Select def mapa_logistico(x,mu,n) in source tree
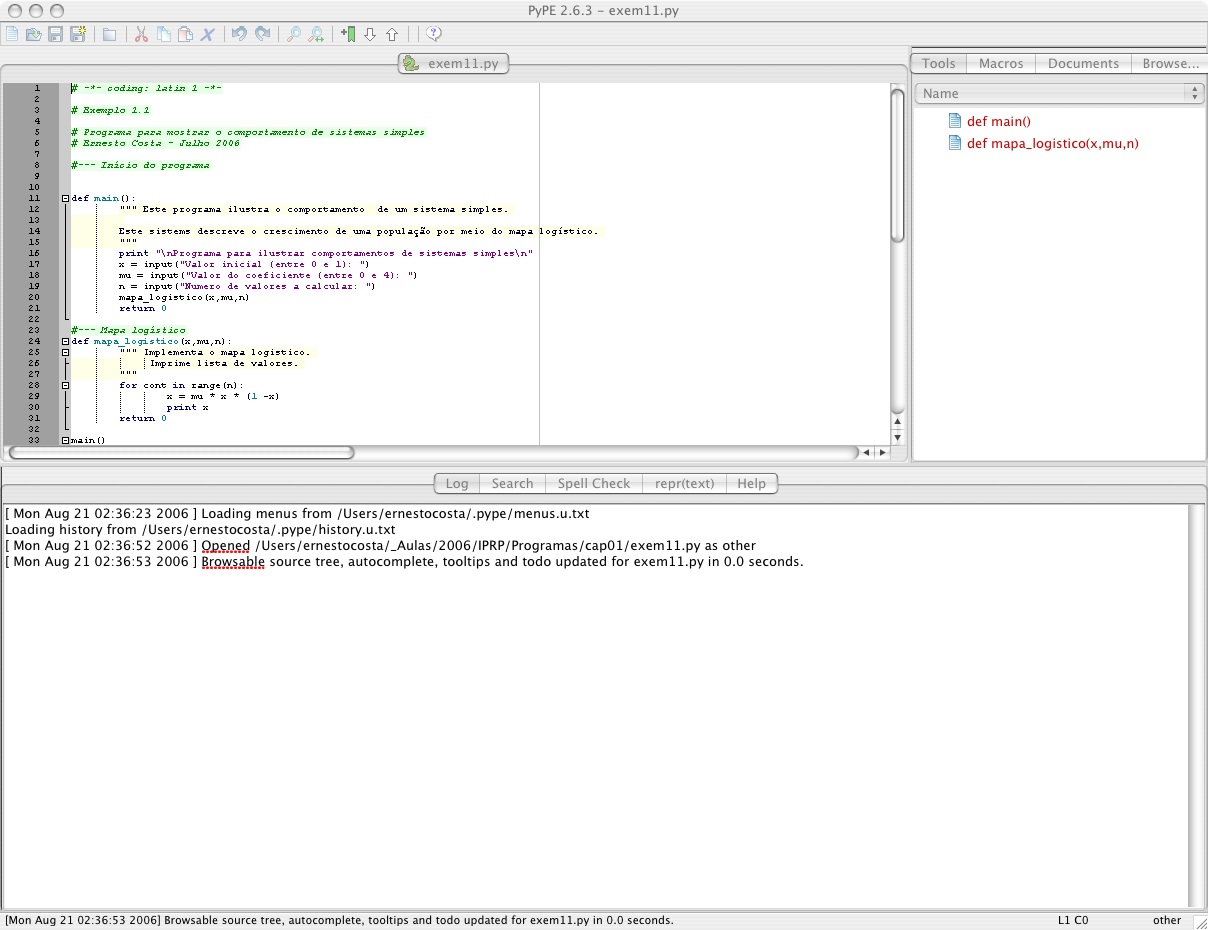Image resolution: width=1208 pixels, height=930 pixels. [x=1052, y=143]
